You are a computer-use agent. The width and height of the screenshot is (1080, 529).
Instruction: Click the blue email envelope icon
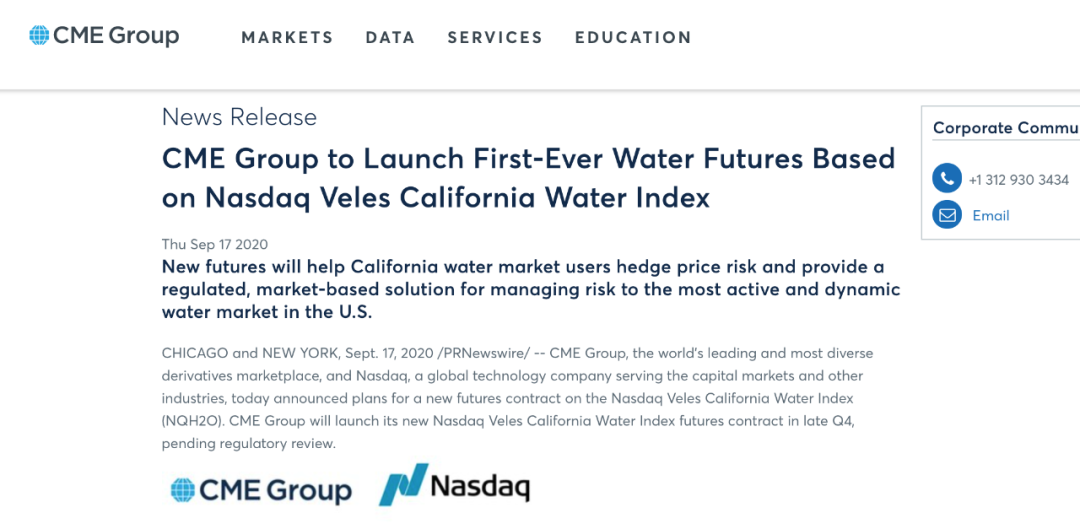(x=946, y=215)
